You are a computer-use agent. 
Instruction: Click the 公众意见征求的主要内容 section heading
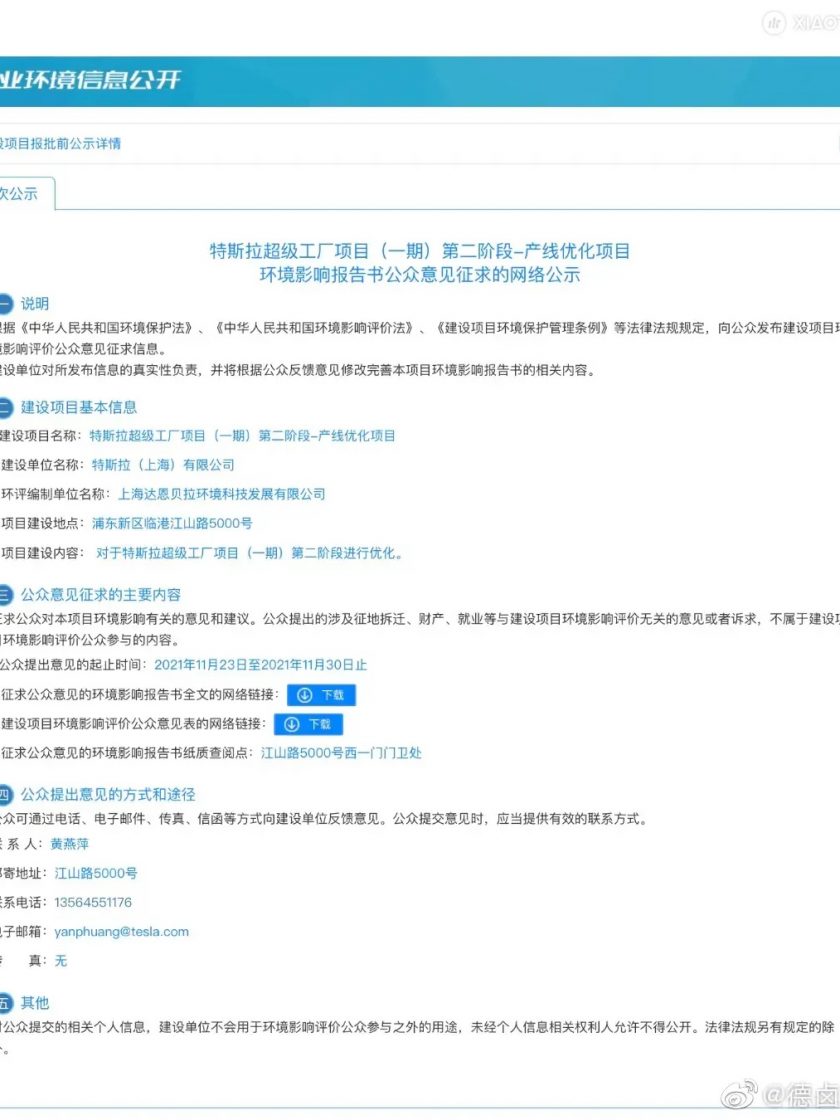(101, 594)
